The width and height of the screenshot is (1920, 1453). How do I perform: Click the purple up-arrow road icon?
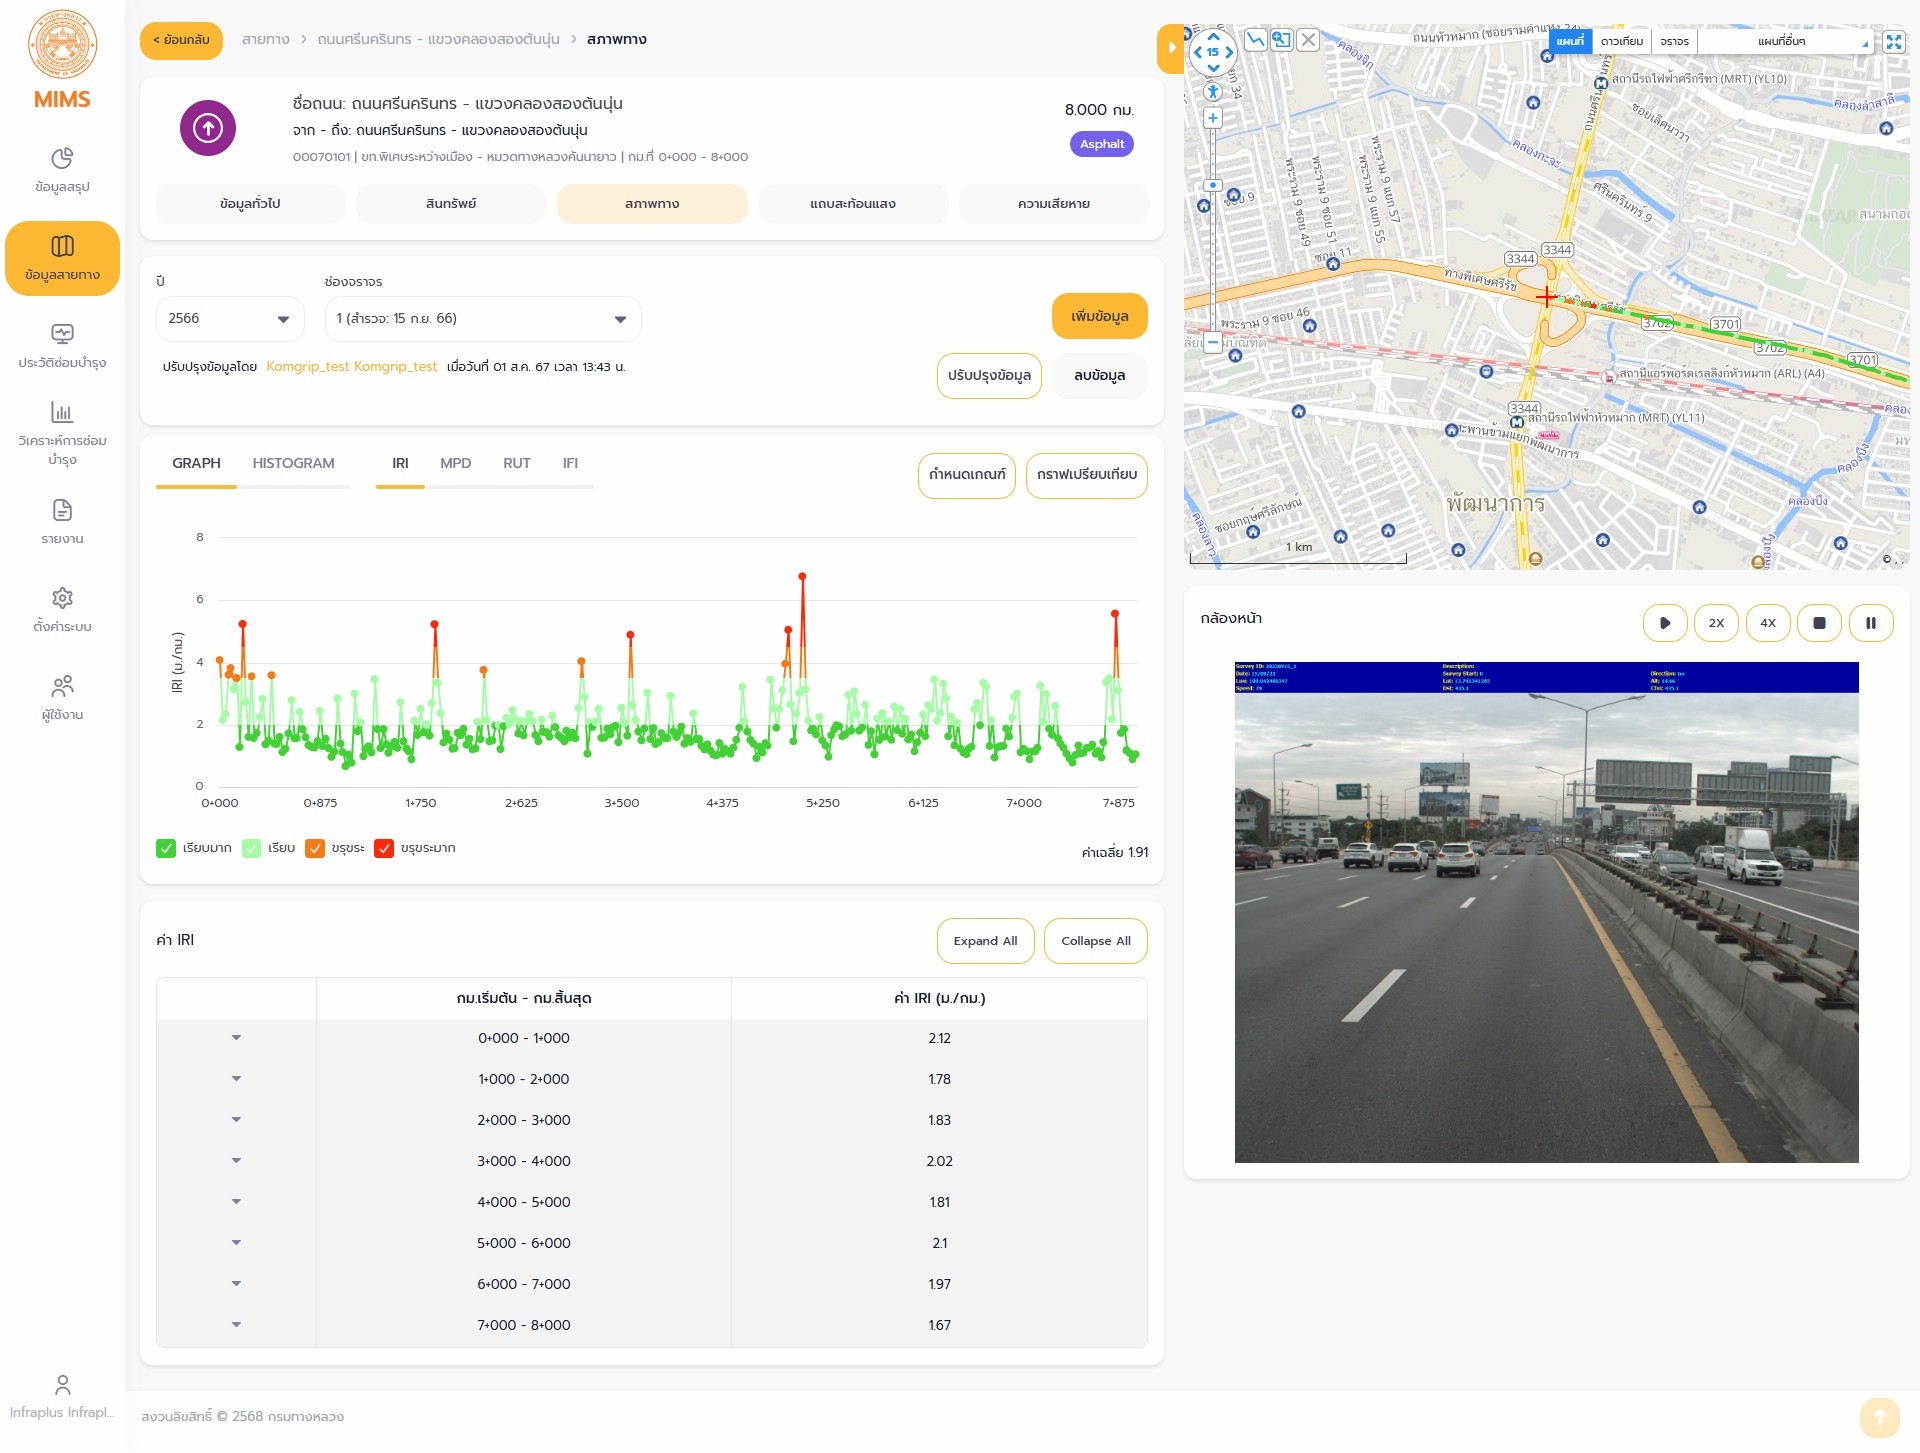tap(208, 128)
